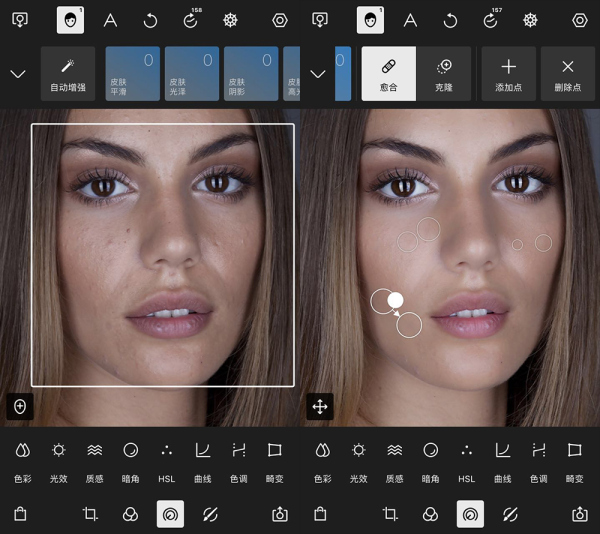The image size is (600, 534).
Task: Switch to the Clone (克隆) tool
Action: pos(444,73)
